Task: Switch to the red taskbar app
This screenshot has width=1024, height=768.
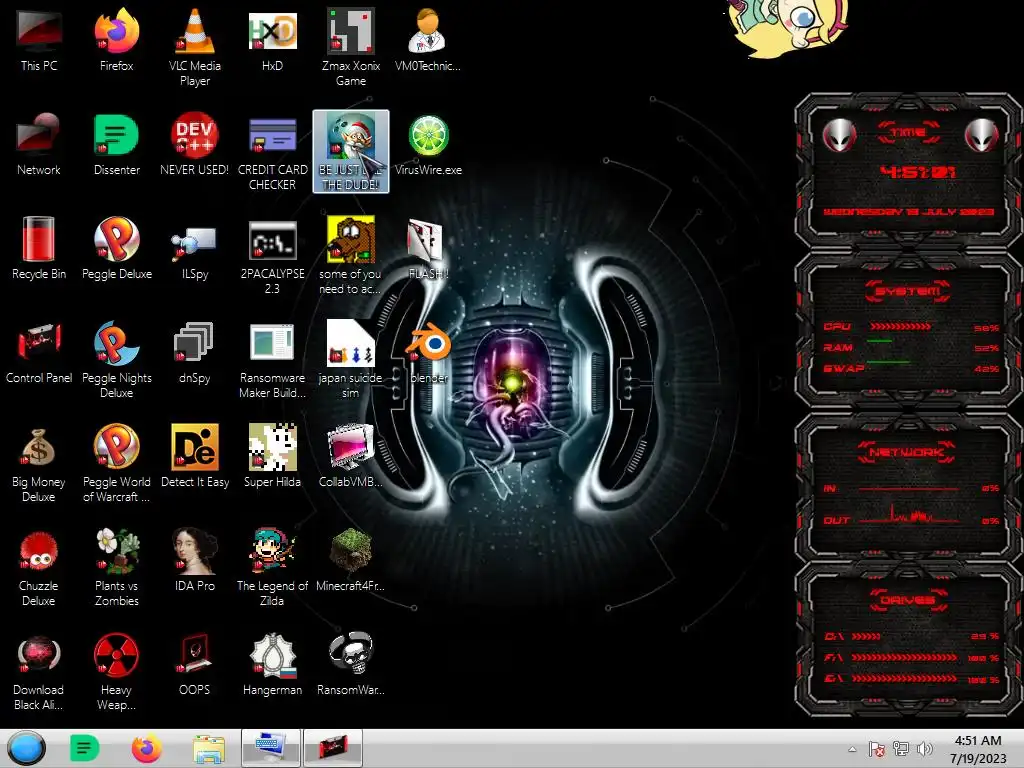Action: [333, 748]
